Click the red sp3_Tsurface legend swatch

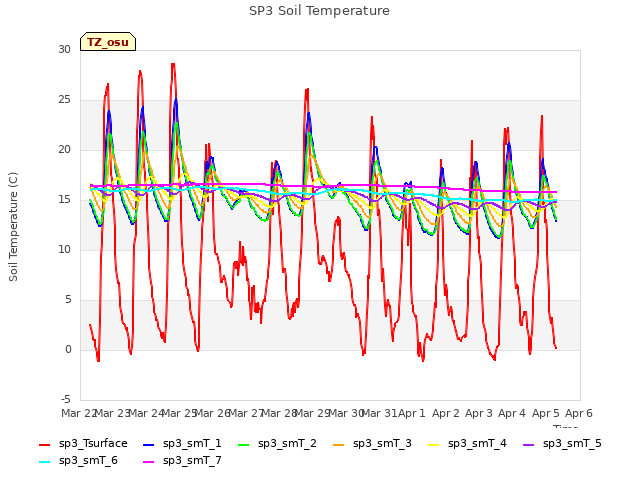pyautogui.click(x=44, y=444)
